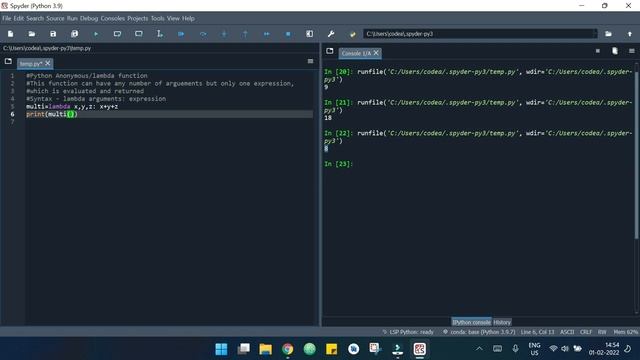The width and height of the screenshot is (640, 360).
Task: Run selection or current line icon
Action: pyautogui.click(x=160, y=34)
